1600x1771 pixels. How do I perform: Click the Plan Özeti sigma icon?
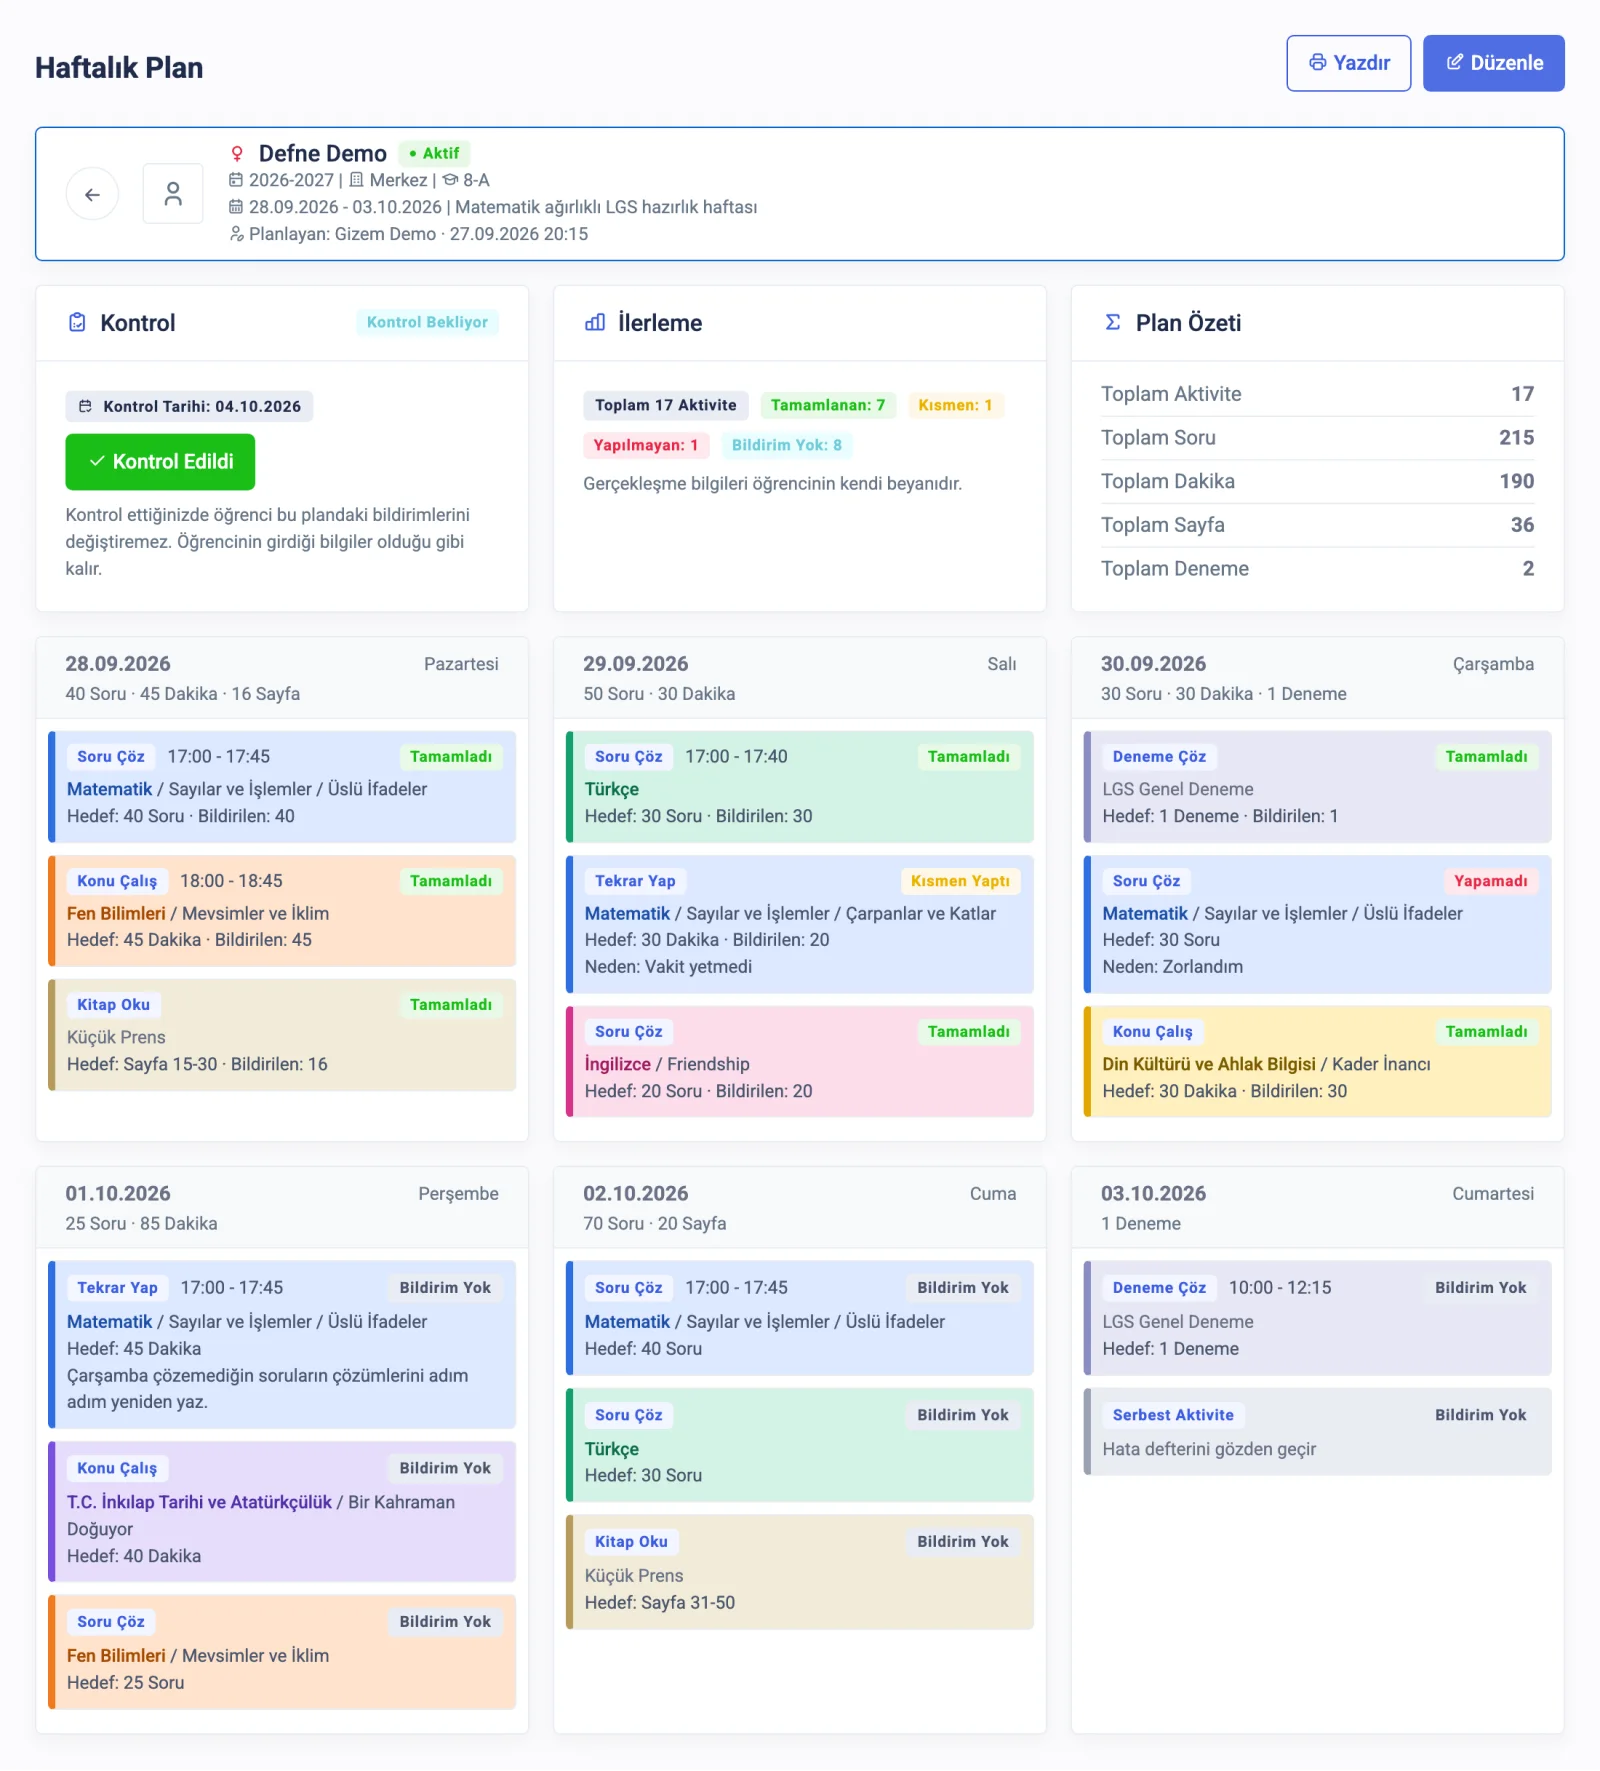tap(1112, 322)
